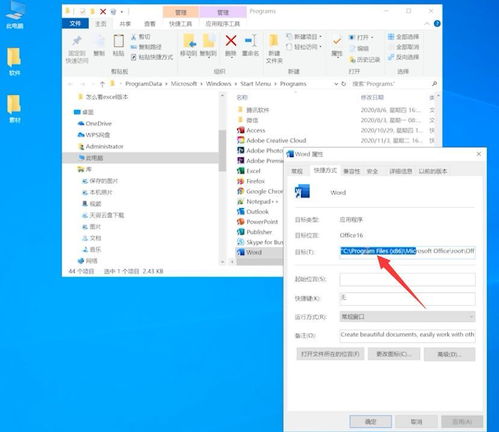Open the 此电脑 (This PC) desktop icon

click(15, 15)
